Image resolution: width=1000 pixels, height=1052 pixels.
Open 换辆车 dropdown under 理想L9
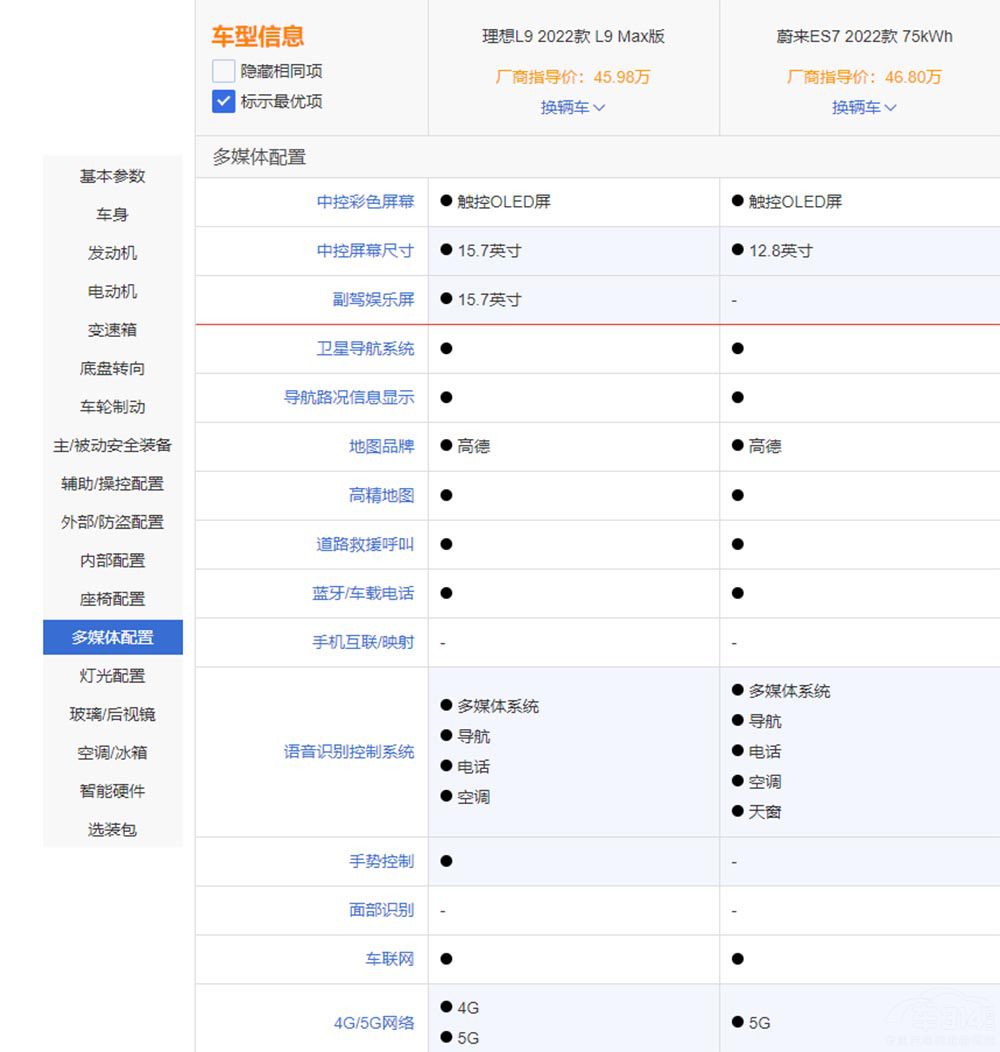pos(573,107)
